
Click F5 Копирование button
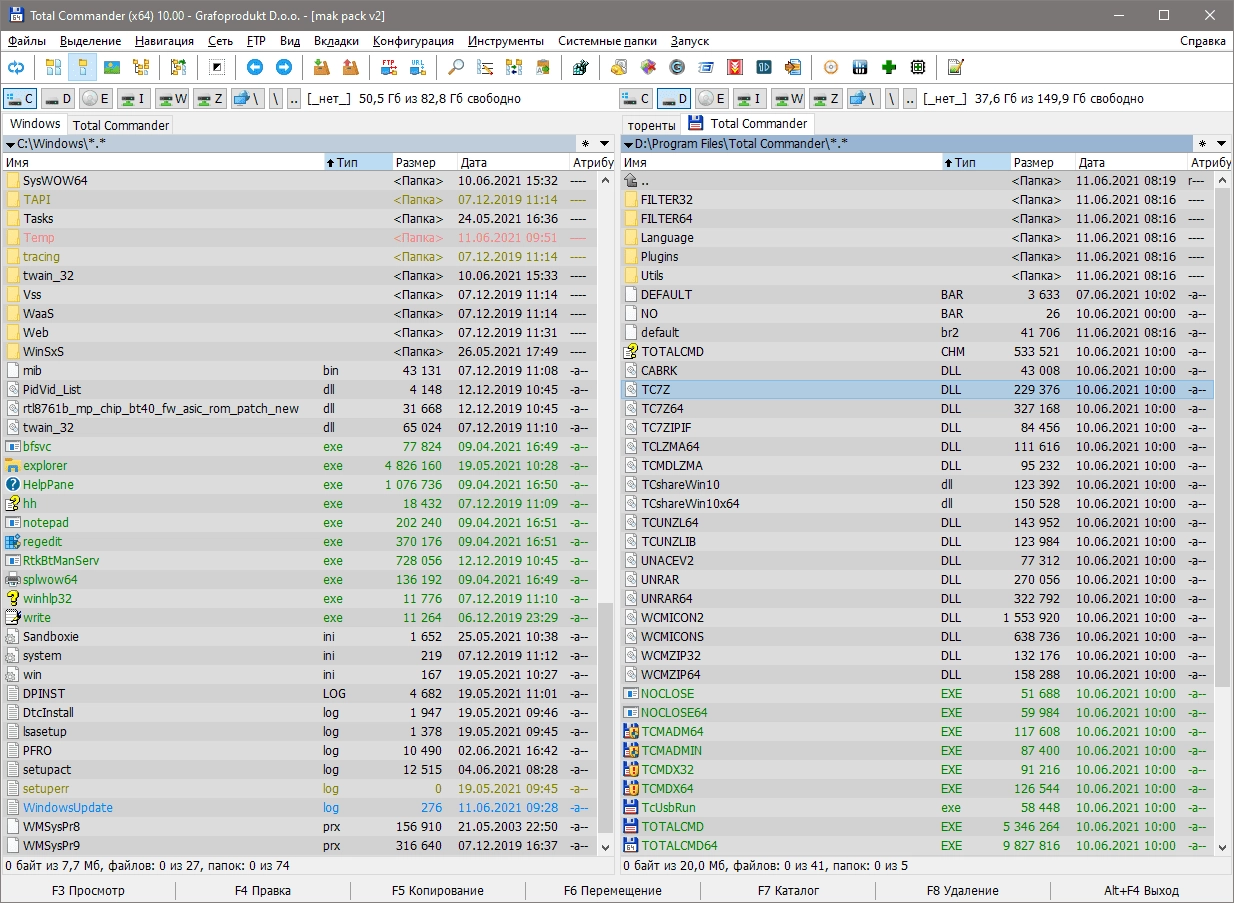point(438,890)
